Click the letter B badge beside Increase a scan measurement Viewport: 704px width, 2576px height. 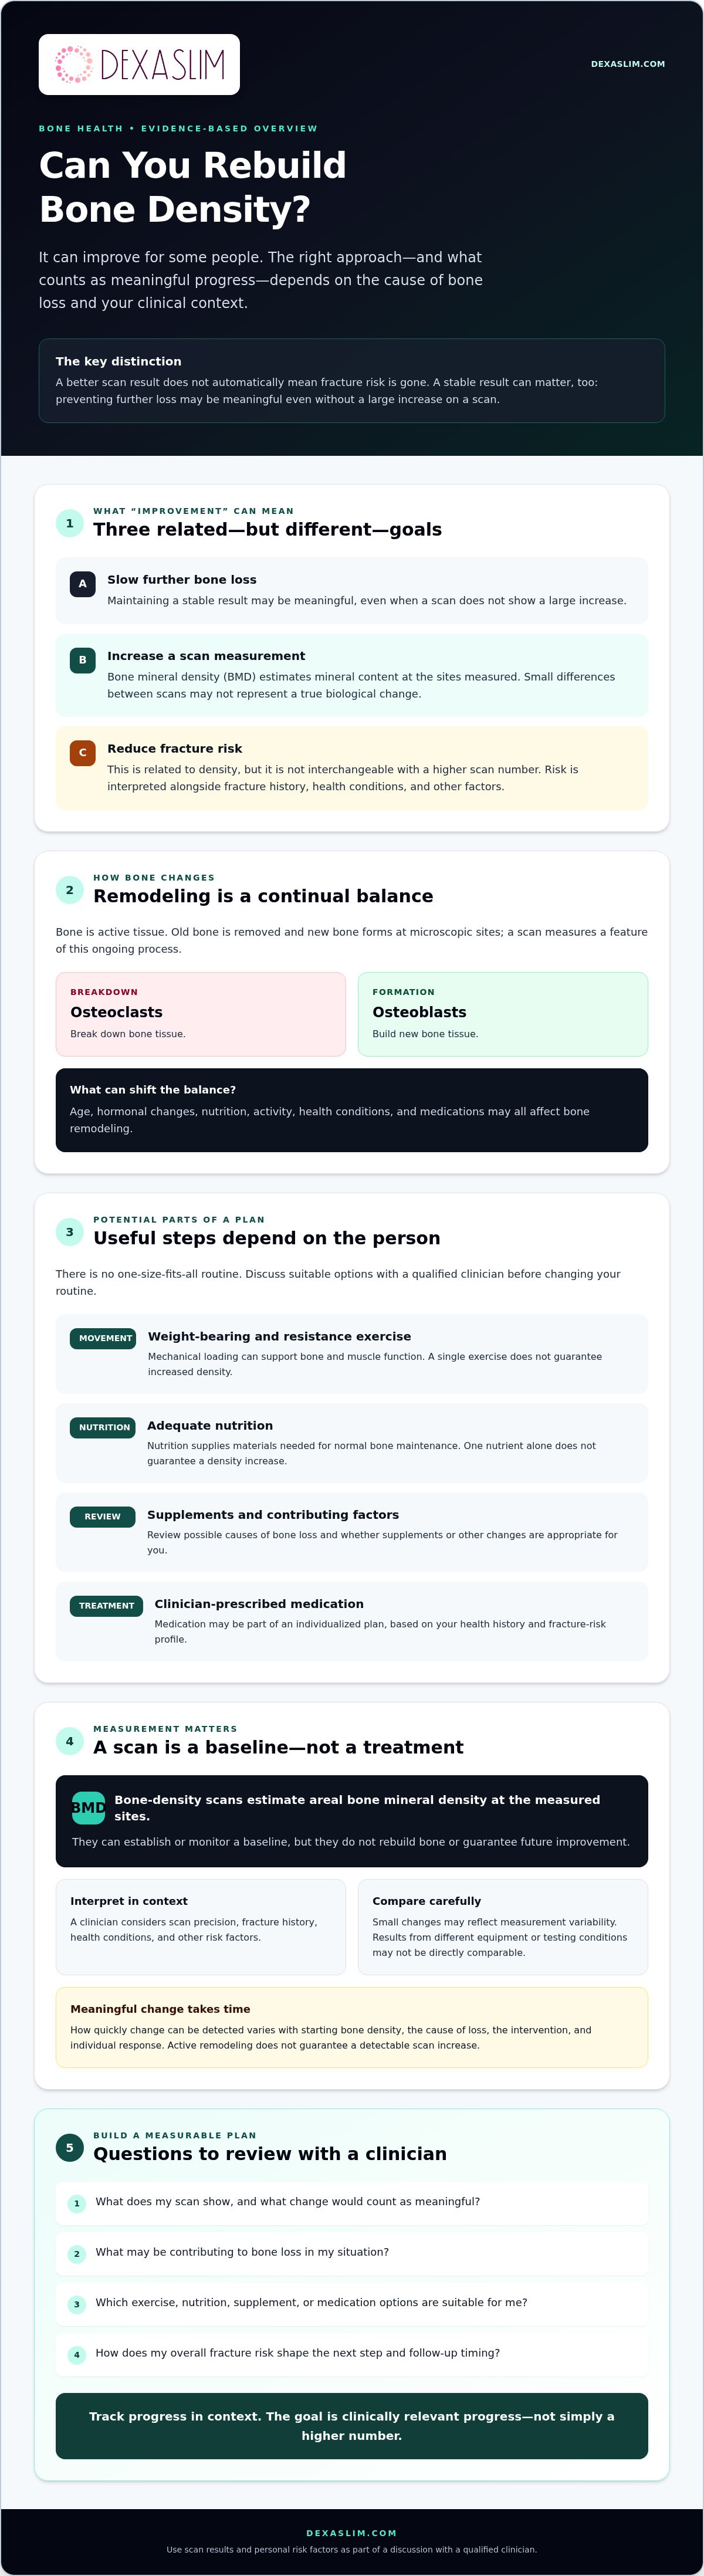pyautogui.click(x=82, y=660)
